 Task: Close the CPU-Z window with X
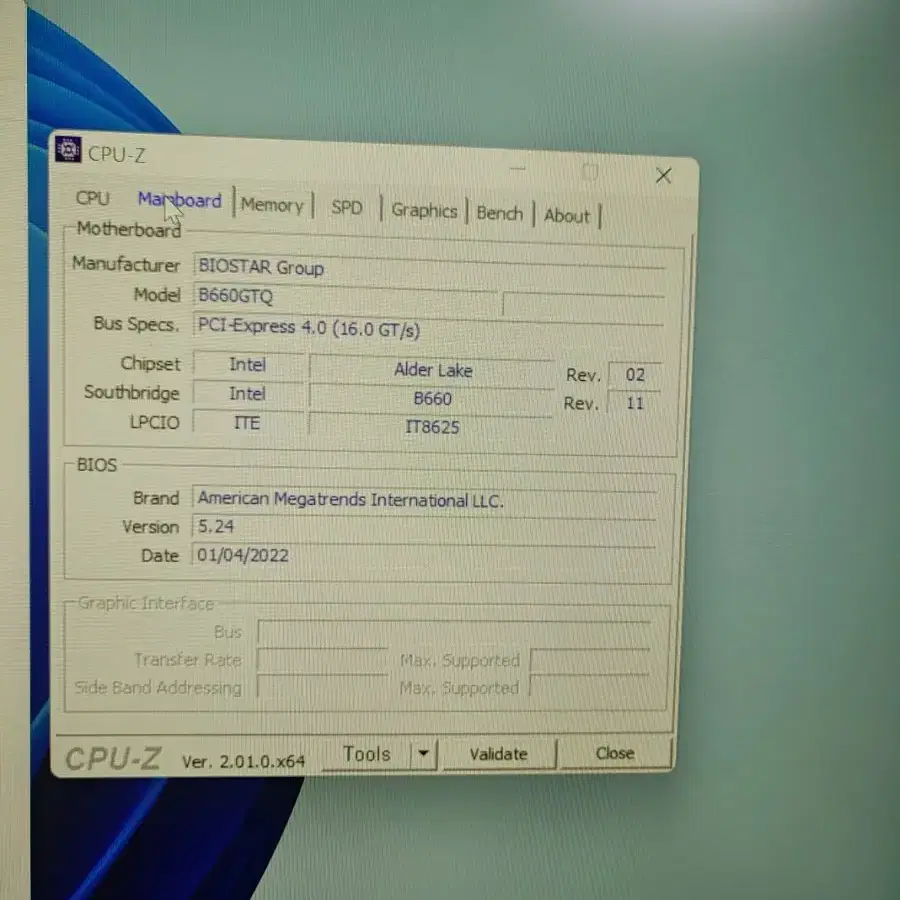click(664, 175)
